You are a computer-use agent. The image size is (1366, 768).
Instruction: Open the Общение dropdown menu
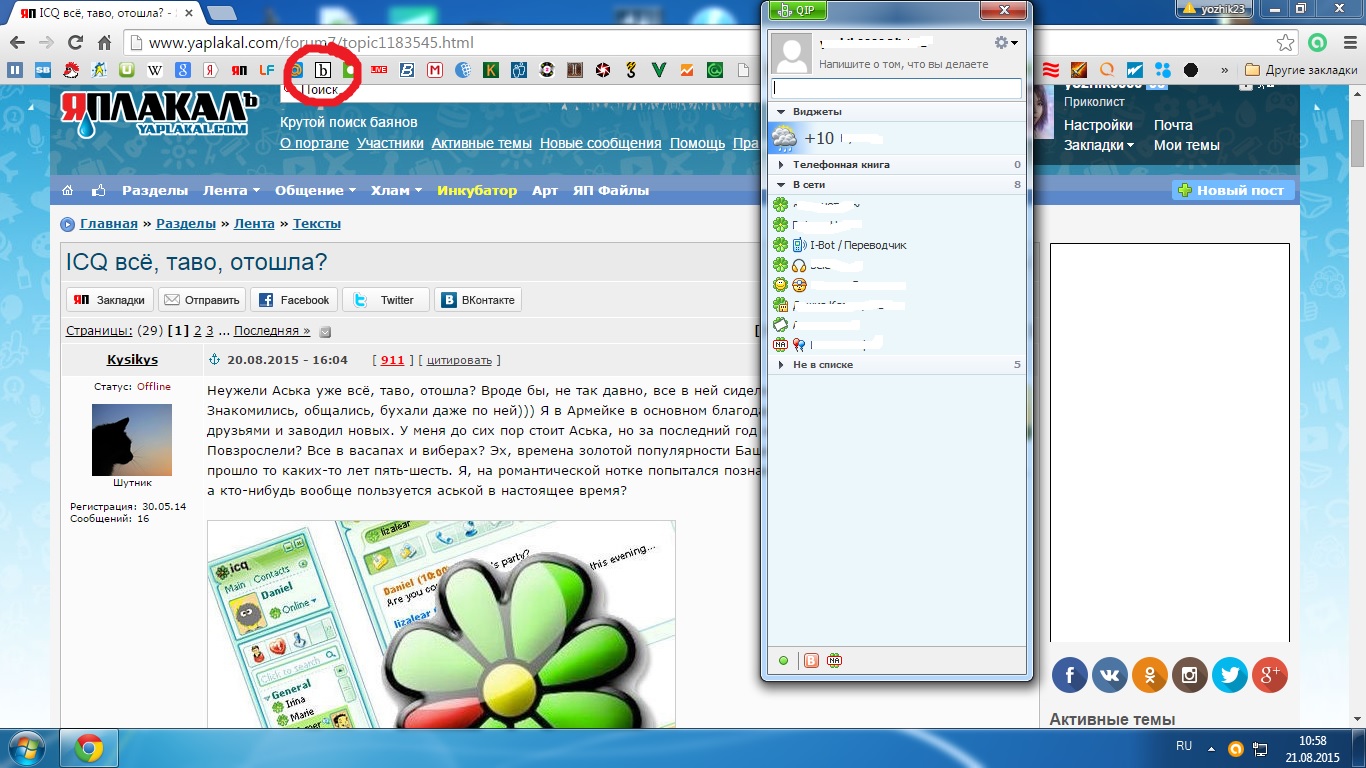click(316, 190)
